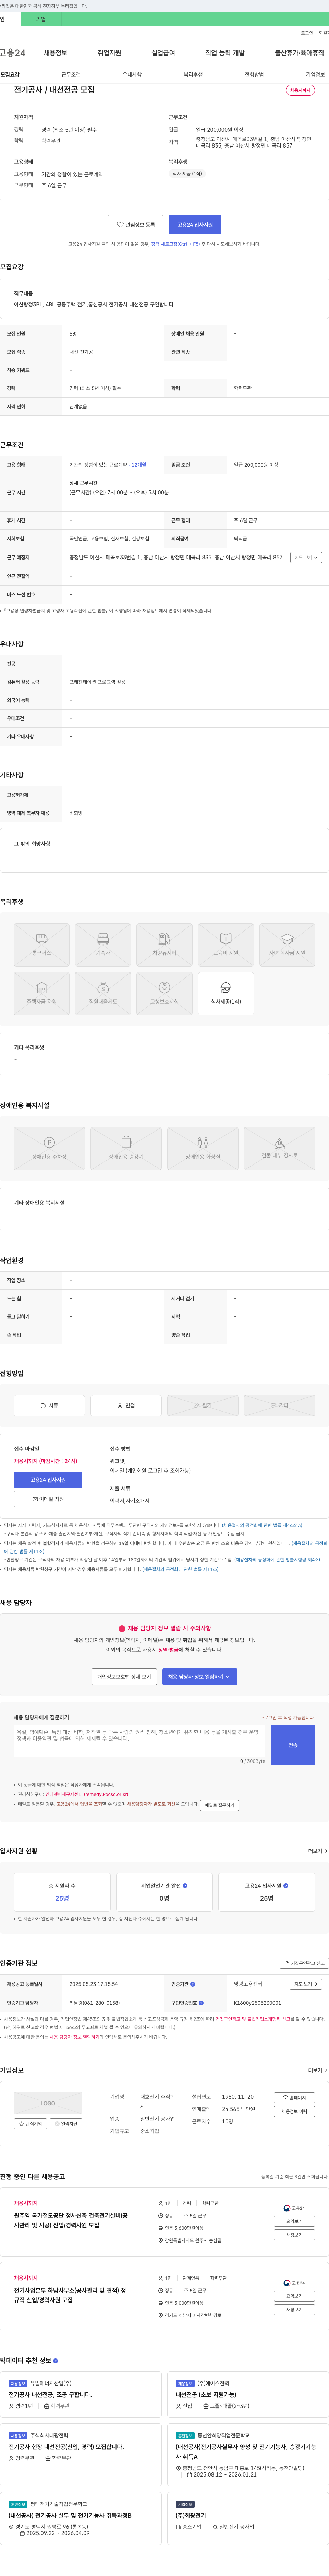The height and width of the screenshot is (2576, 329).
Task: Open the 취업지원 main menu
Action: (109, 53)
